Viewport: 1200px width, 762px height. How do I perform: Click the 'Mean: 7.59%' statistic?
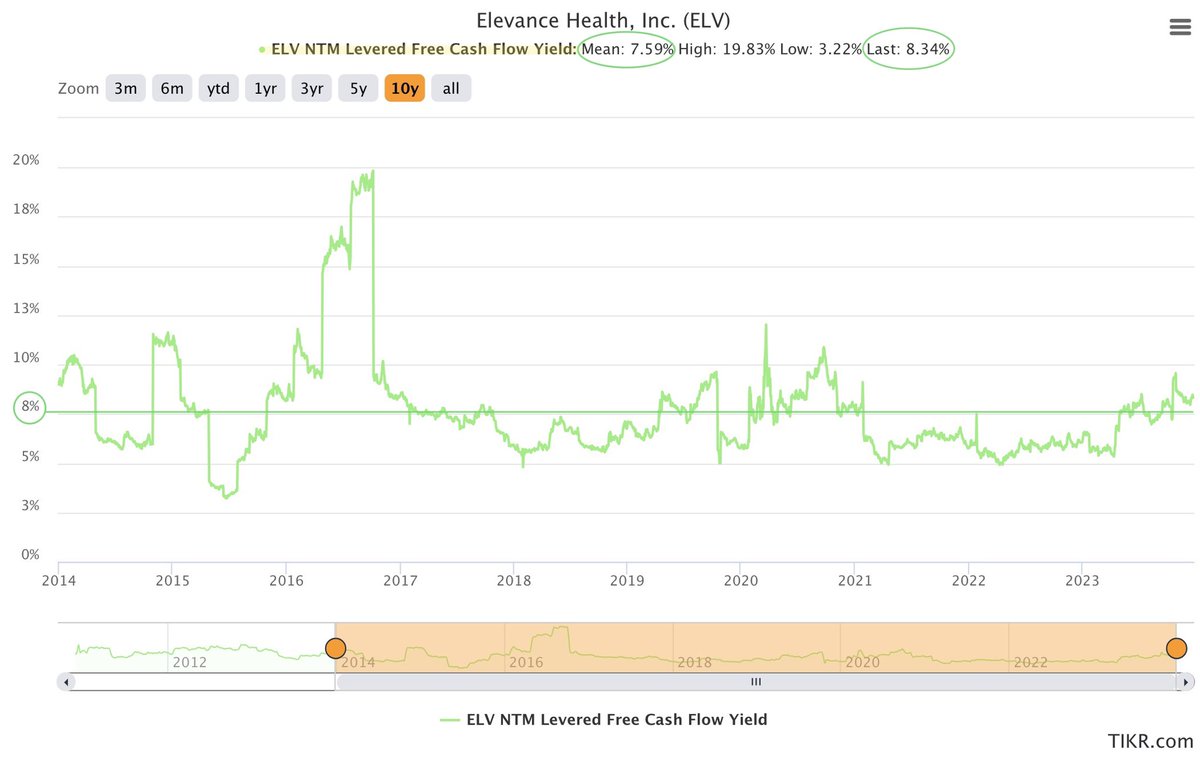[628, 48]
